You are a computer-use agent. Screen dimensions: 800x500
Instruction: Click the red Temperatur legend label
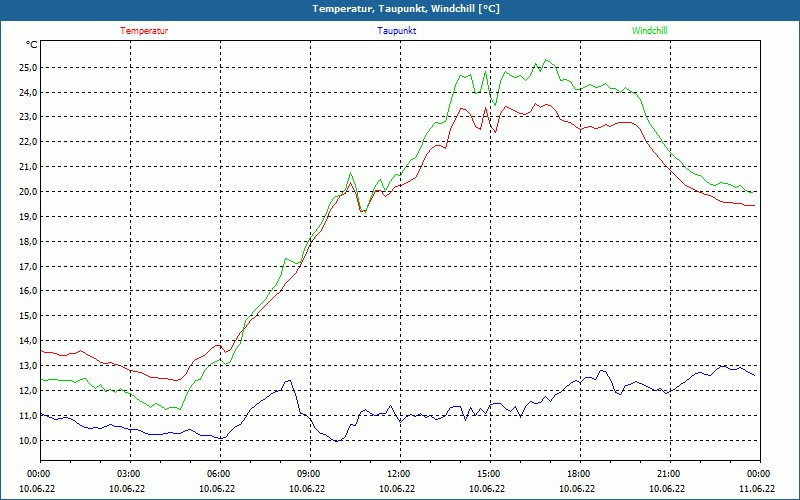tap(144, 31)
